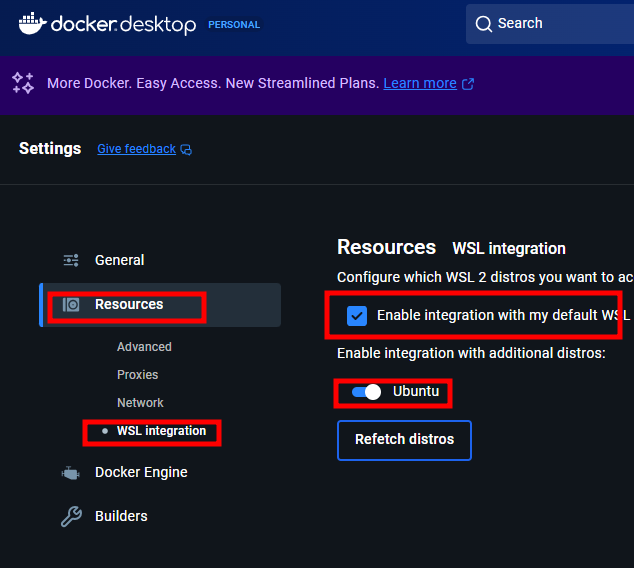Viewport: 634px width, 568px height.
Task: Click the sparkle icon in banner
Action: [23, 83]
